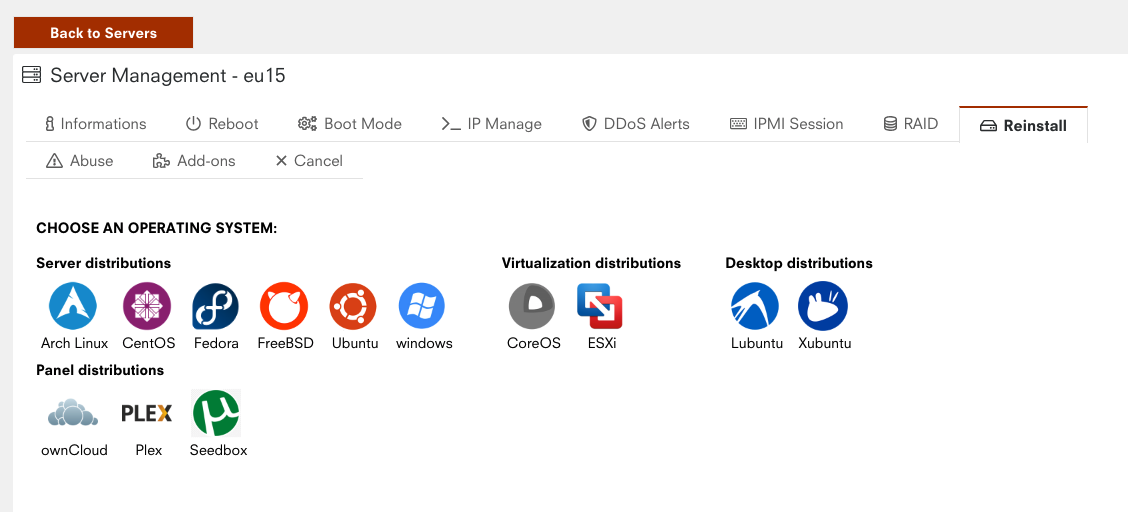The height and width of the screenshot is (512, 1128).
Task: Pick the Seedbox panel icon
Action: pyautogui.click(x=217, y=413)
